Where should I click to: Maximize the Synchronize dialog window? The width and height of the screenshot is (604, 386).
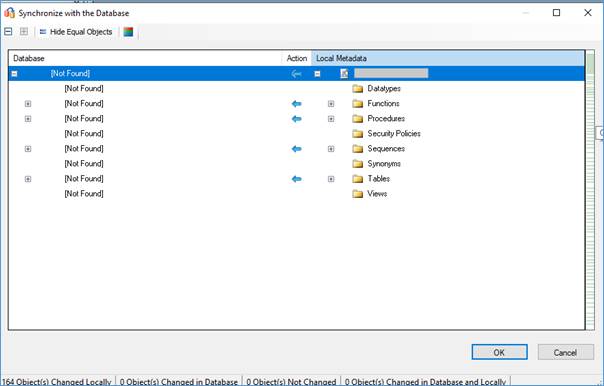tap(556, 13)
